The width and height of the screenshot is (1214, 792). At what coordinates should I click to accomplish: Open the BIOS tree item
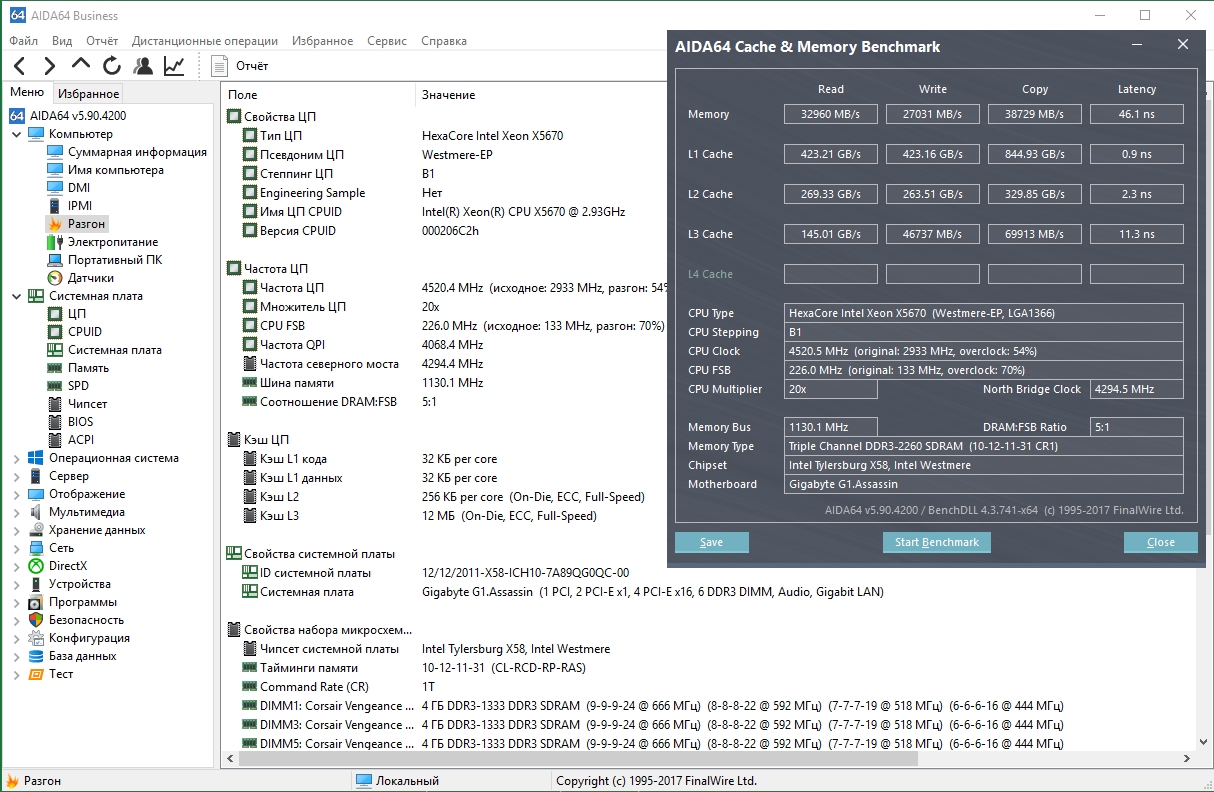coord(81,422)
